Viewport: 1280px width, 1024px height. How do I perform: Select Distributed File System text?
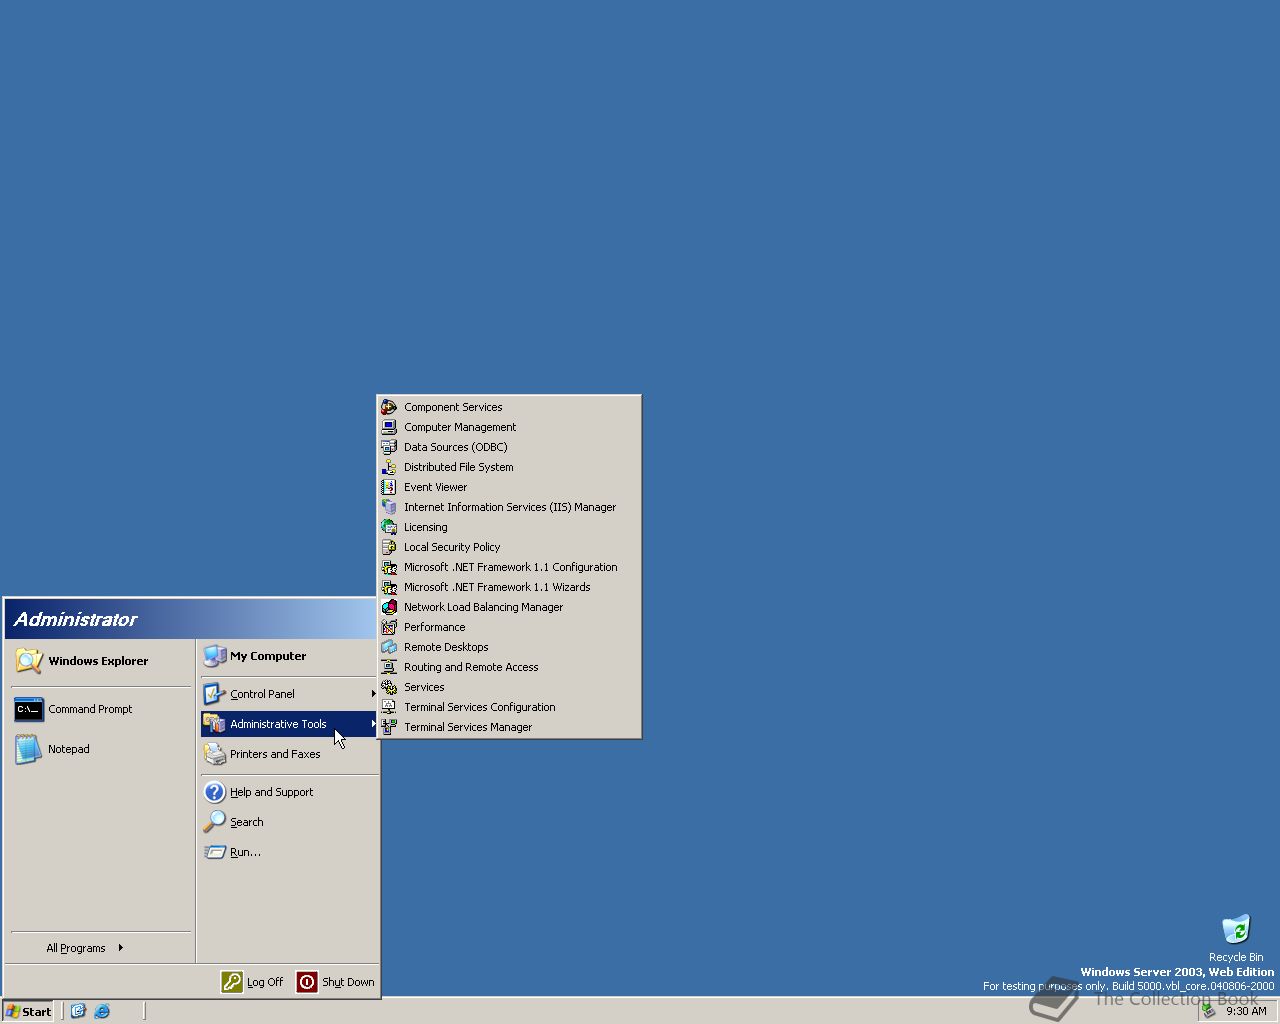coord(459,467)
